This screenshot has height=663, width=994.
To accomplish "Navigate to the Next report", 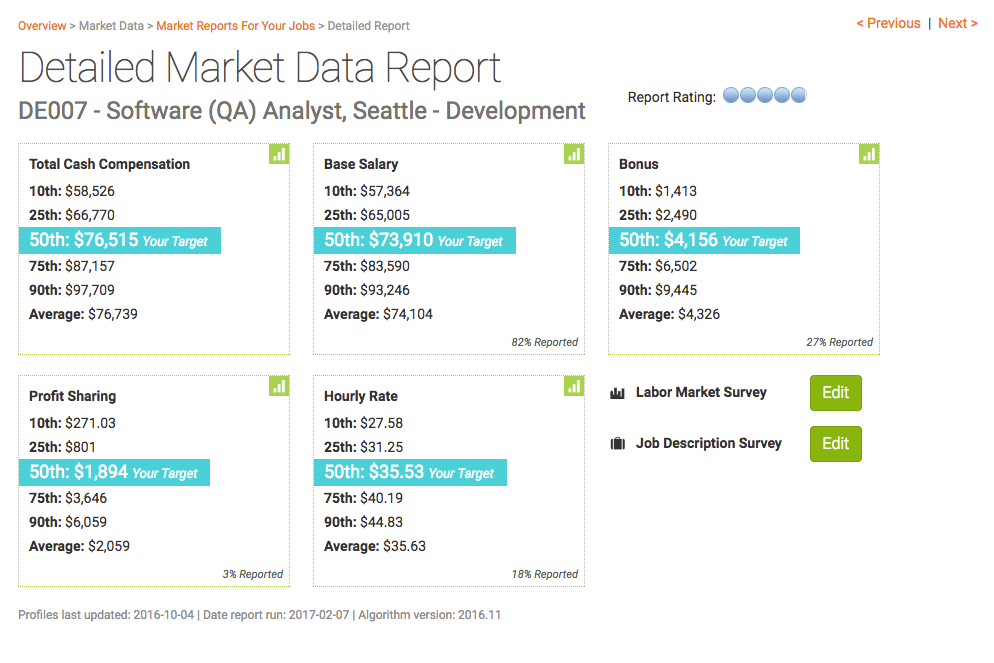I will (x=957, y=23).
